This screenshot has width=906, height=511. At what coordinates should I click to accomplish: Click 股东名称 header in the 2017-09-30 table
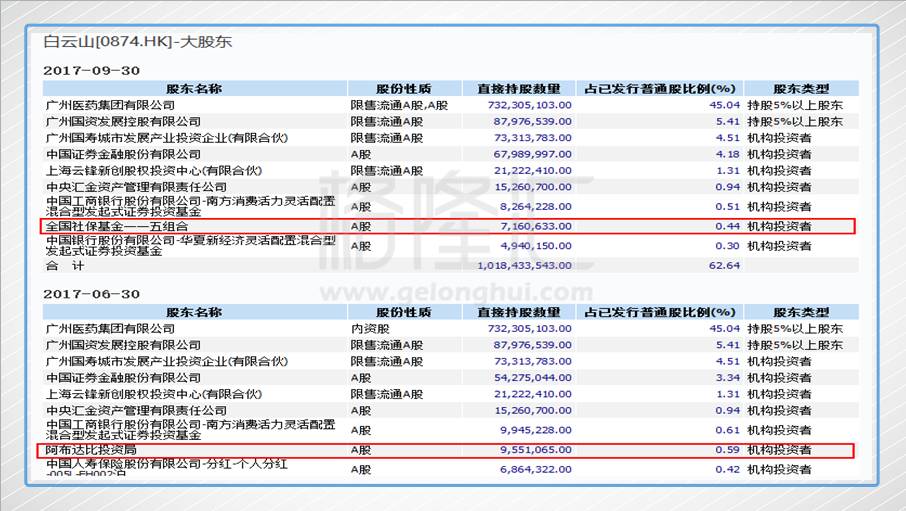(194, 88)
